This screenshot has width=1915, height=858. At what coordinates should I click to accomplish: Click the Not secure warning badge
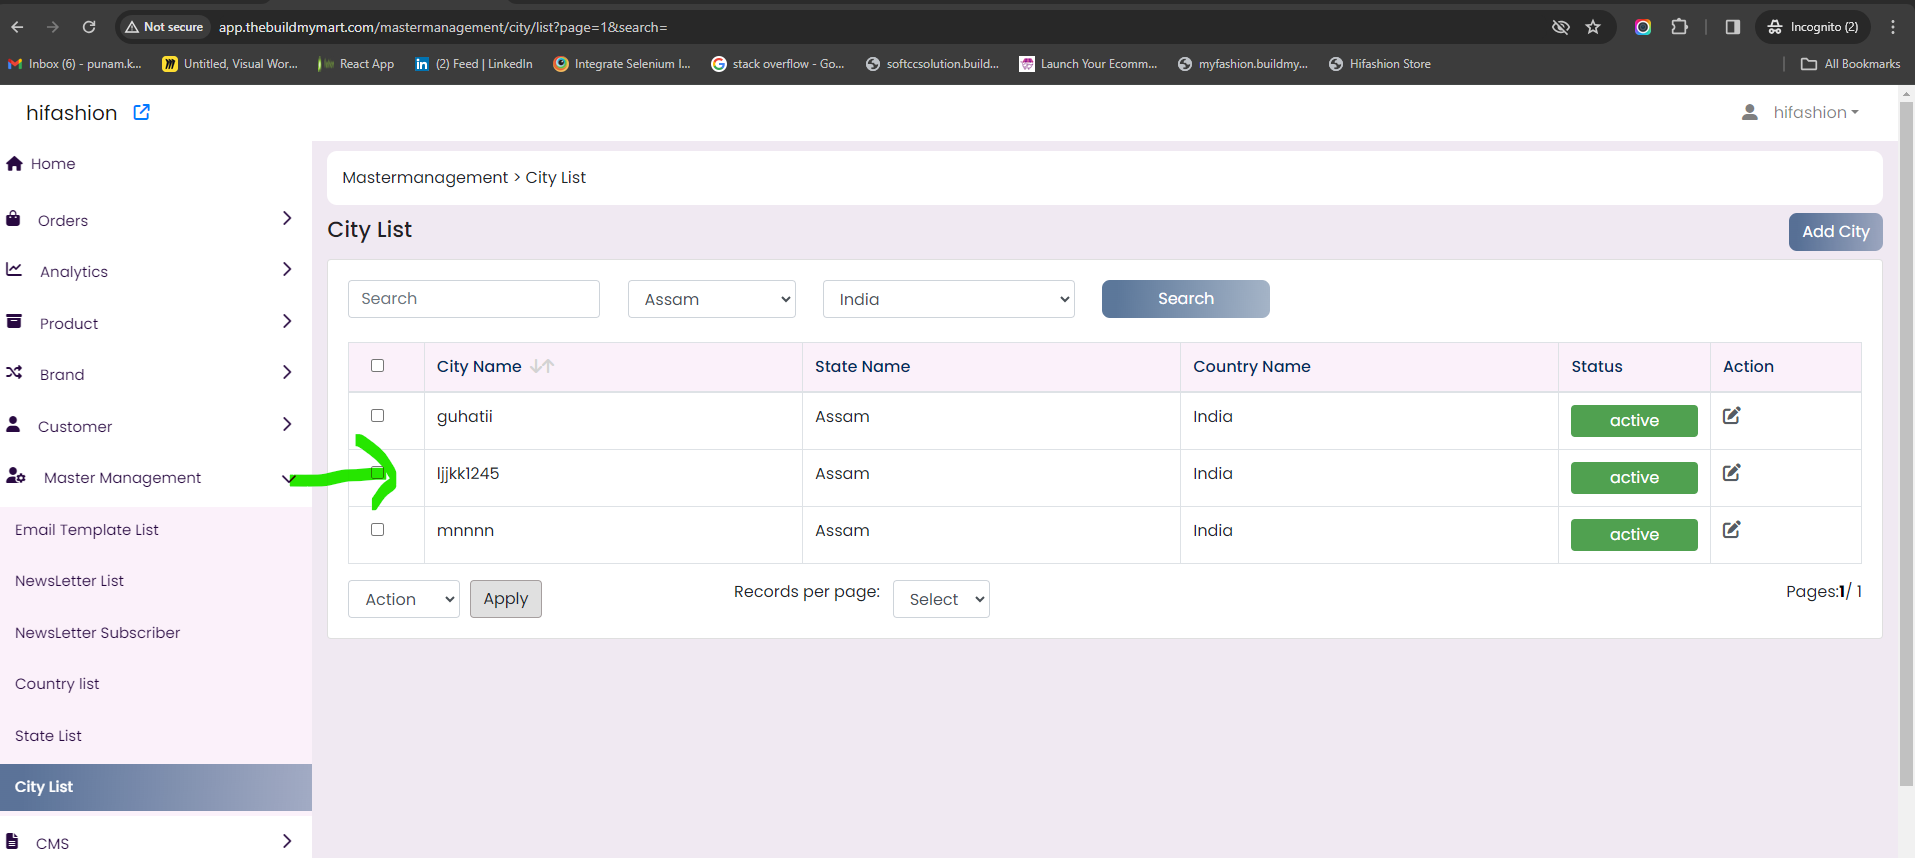[164, 27]
